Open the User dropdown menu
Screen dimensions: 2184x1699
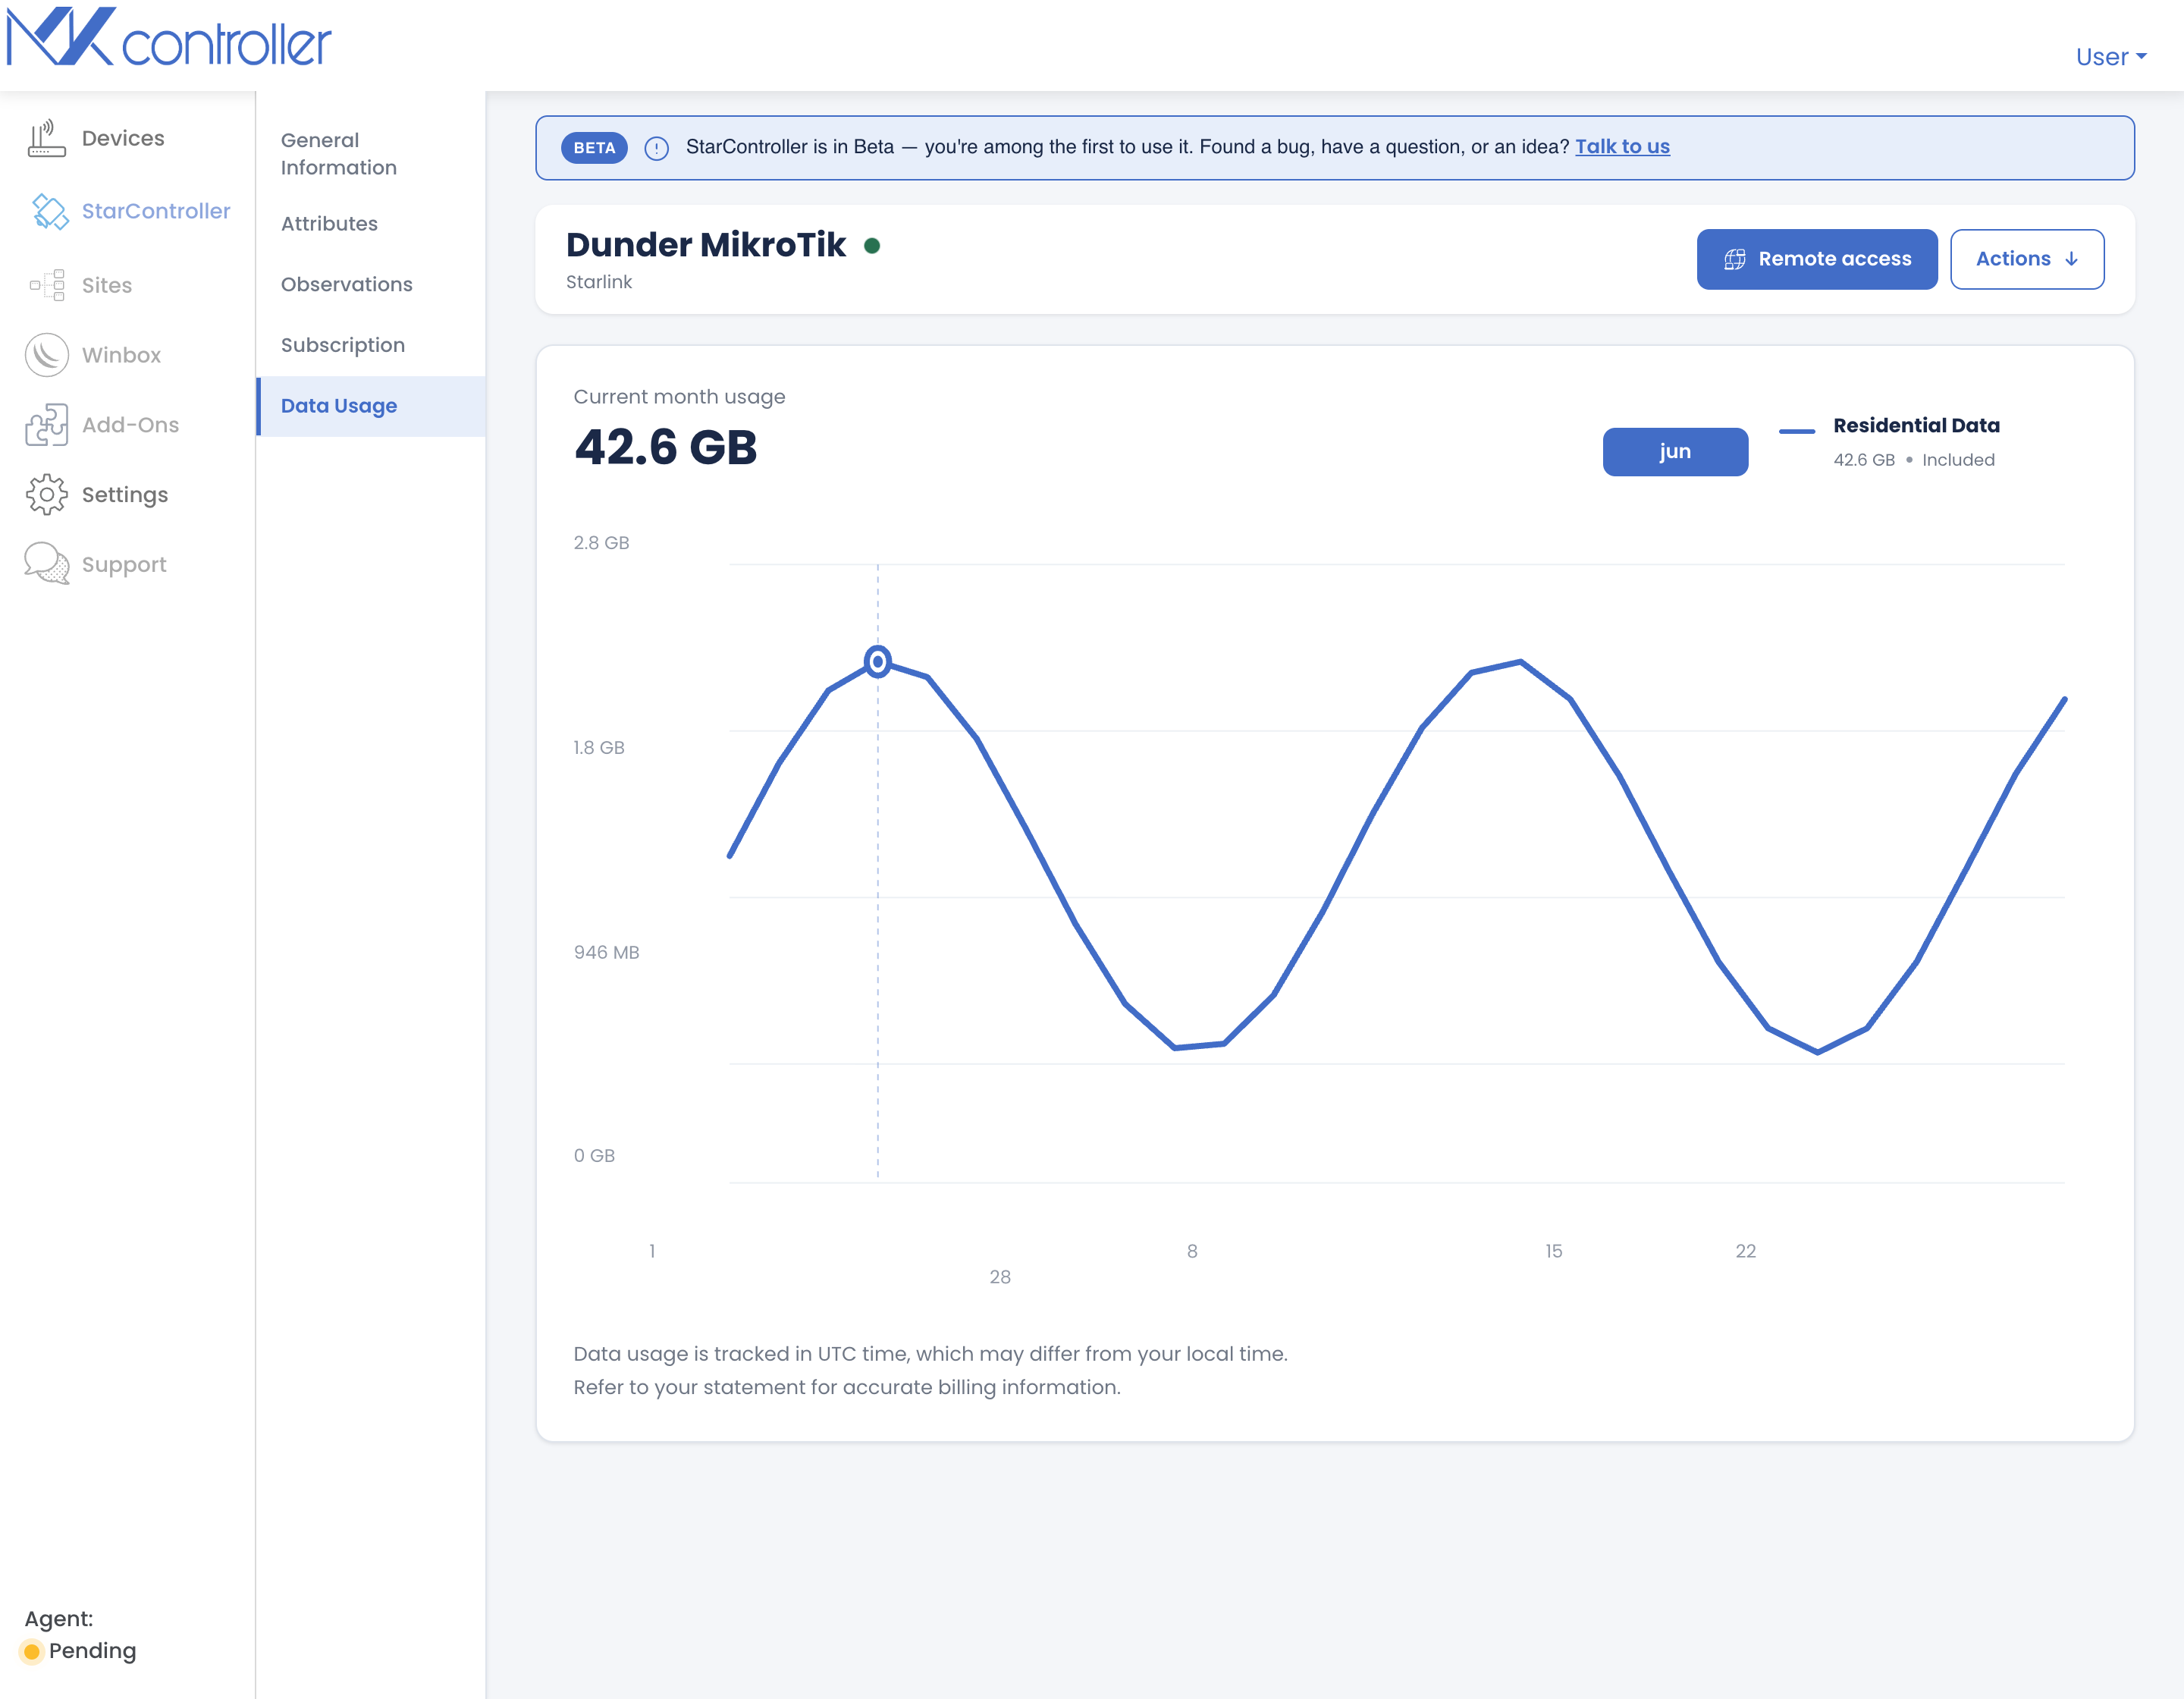[2111, 57]
